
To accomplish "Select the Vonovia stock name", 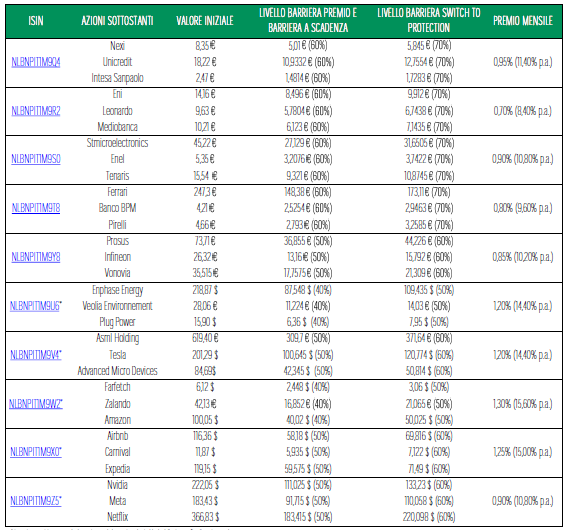I will click(117, 273).
